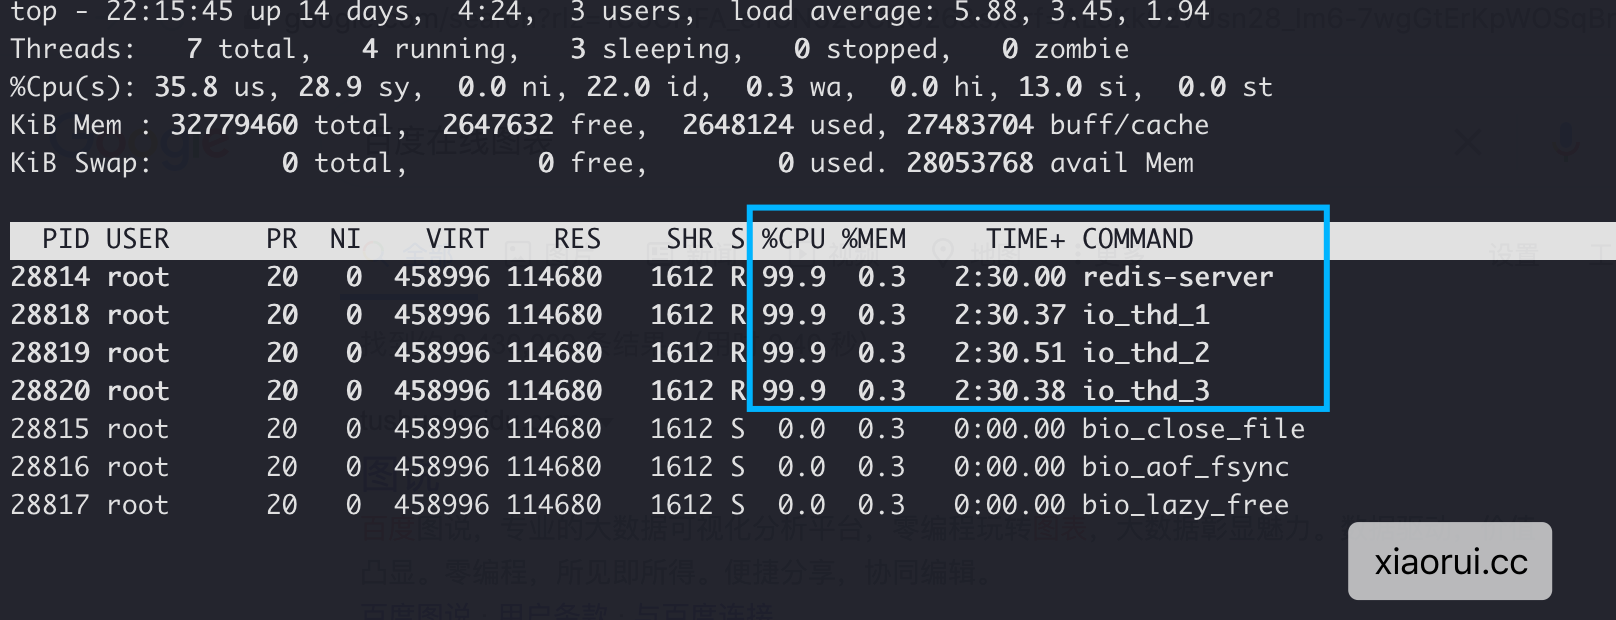Click the COMMAND column header
Viewport: 1616px width, 620px height.
pyautogui.click(x=1137, y=239)
